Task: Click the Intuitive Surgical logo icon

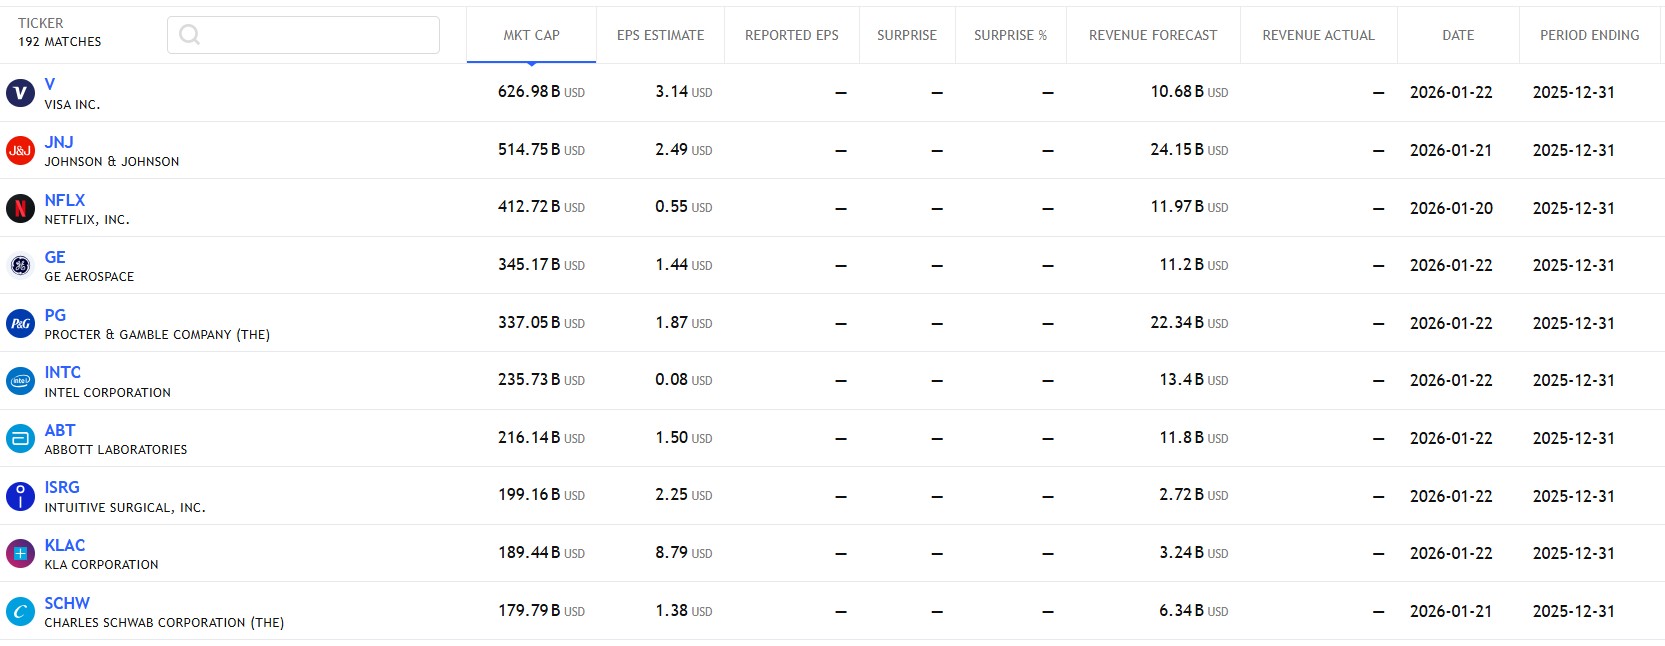Action: pos(20,496)
